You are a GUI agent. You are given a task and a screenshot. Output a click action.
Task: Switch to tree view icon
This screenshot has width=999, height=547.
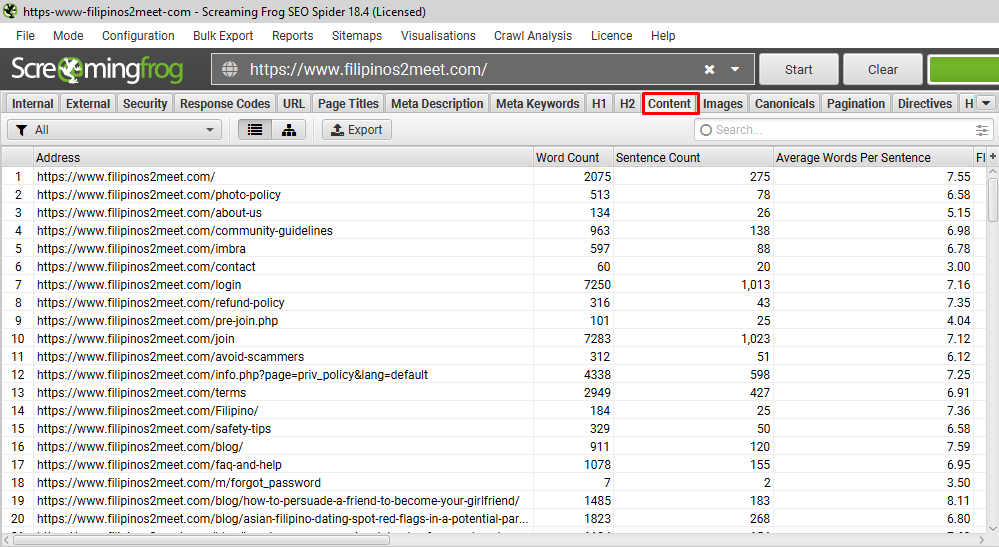click(289, 130)
